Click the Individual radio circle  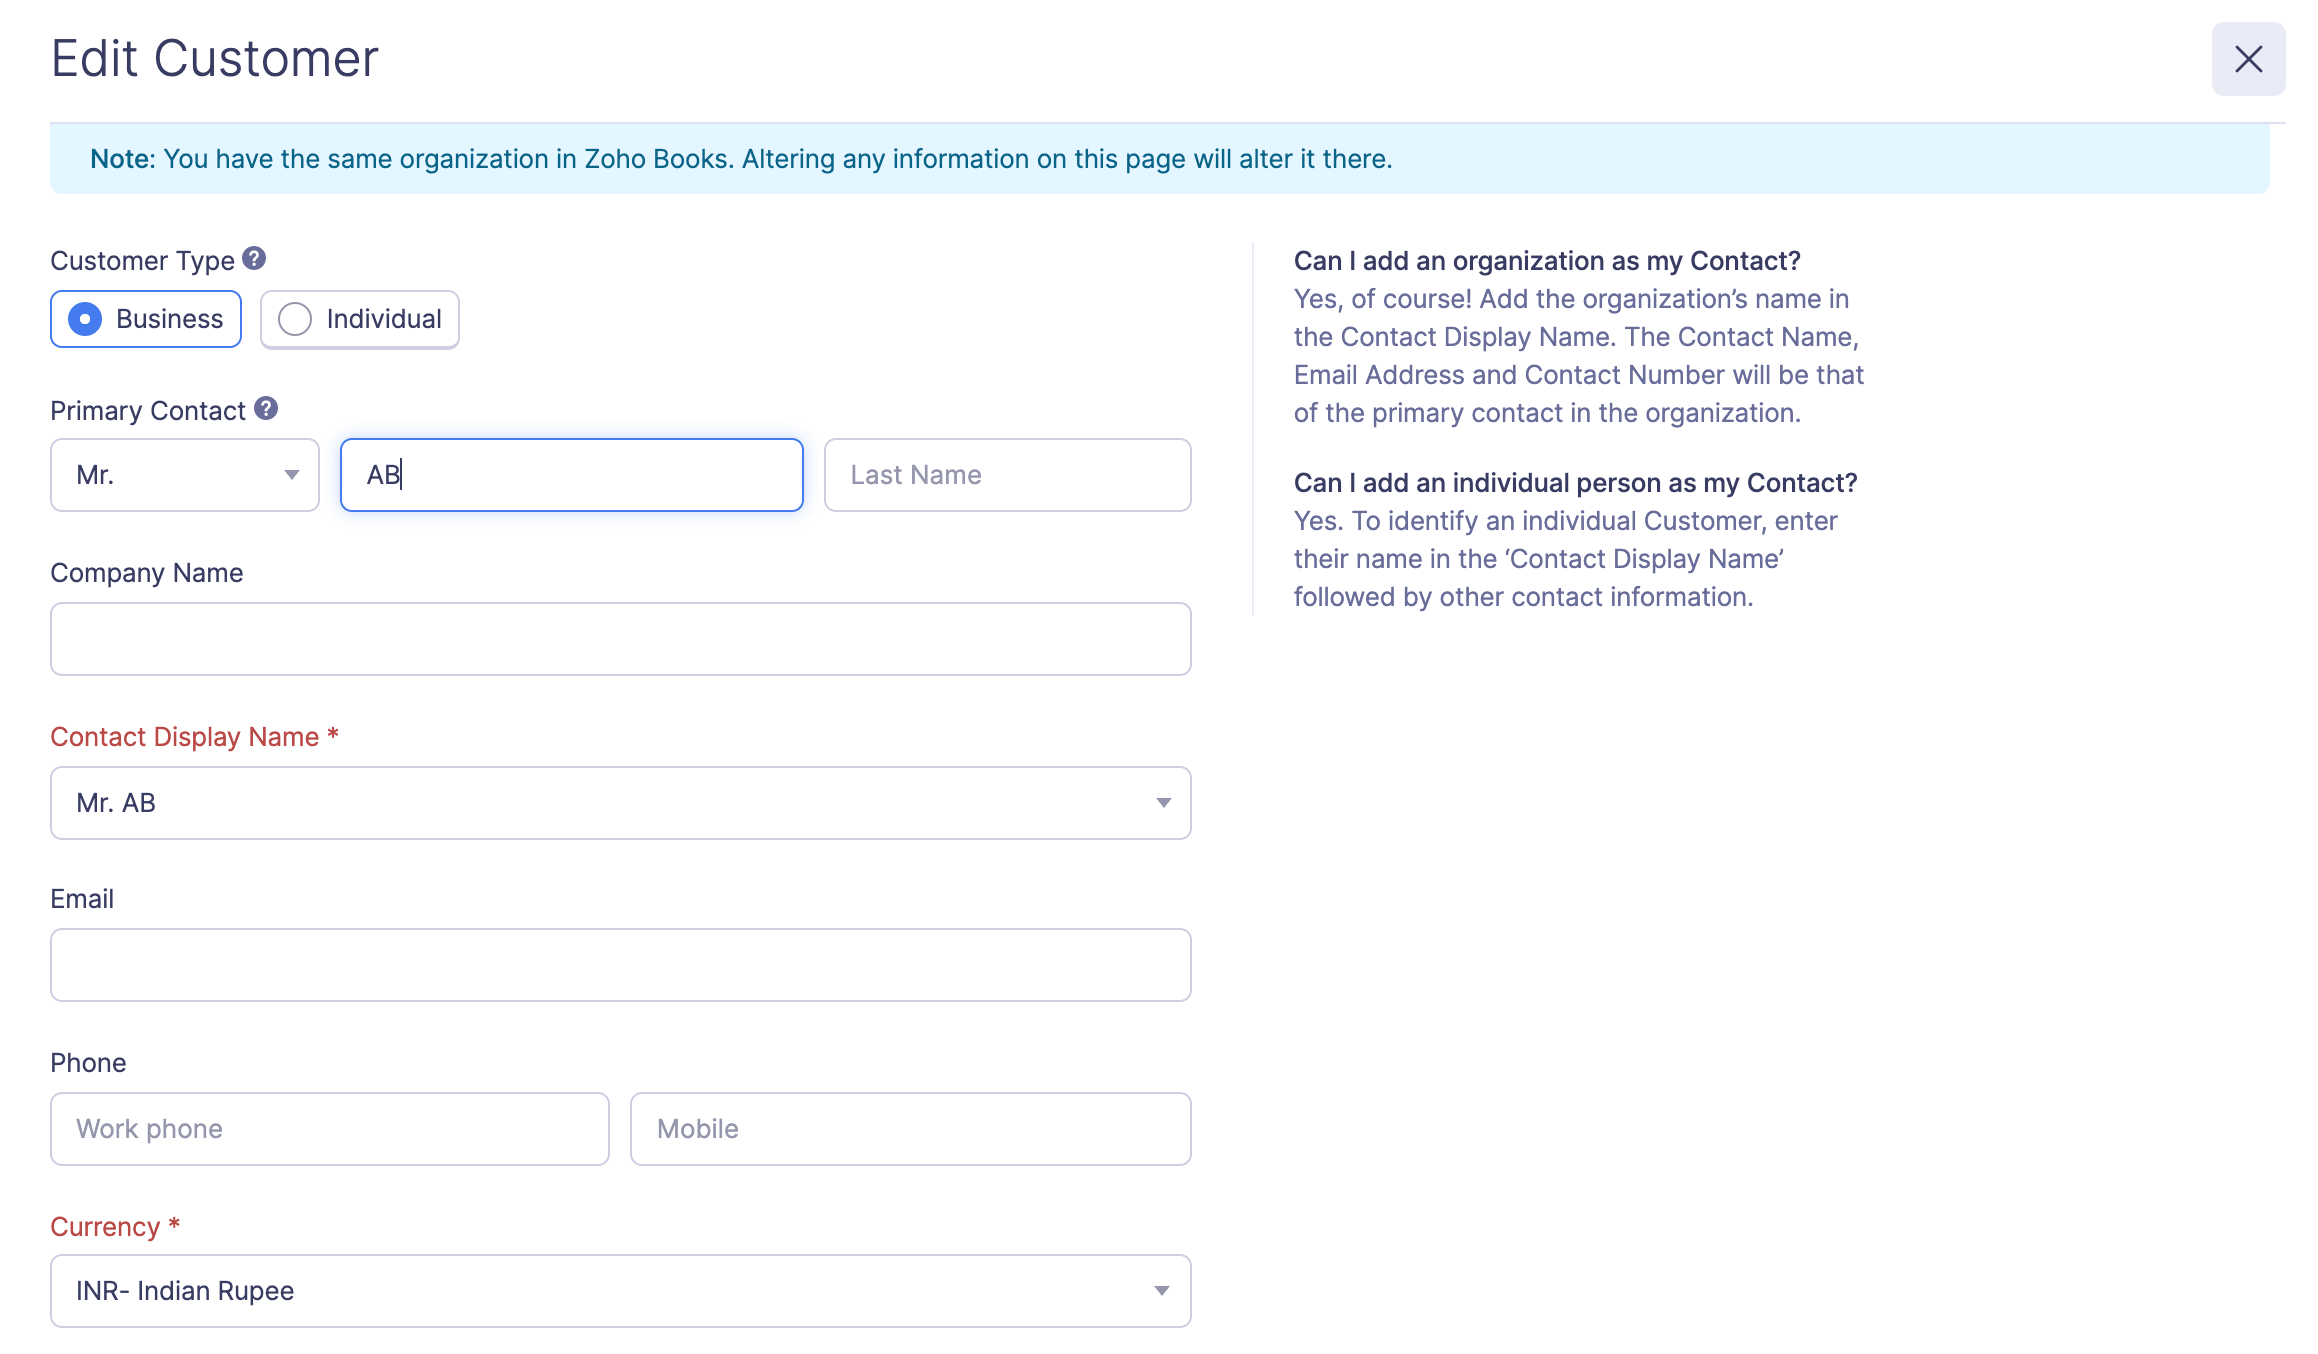tap(295, 319)
